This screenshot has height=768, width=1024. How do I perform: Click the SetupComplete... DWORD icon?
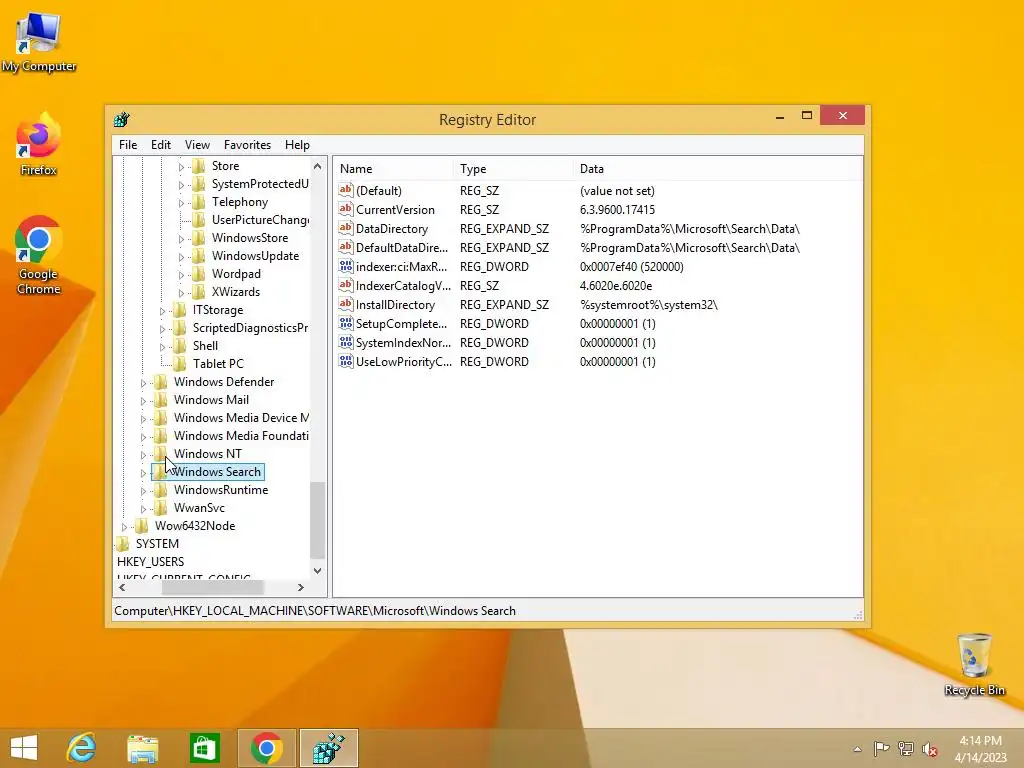(345, 323)
